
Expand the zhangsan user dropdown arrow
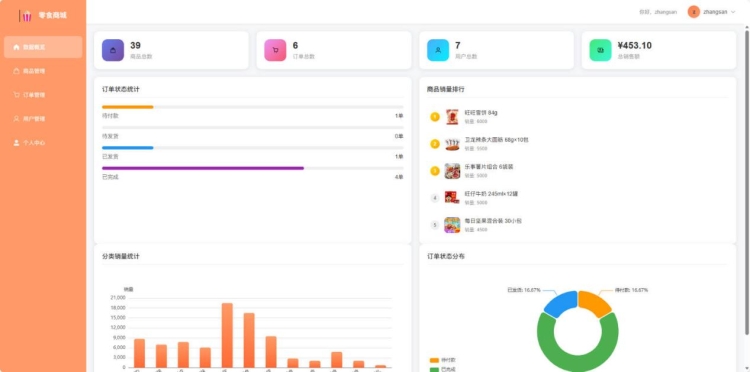click(x=733, y=12)
